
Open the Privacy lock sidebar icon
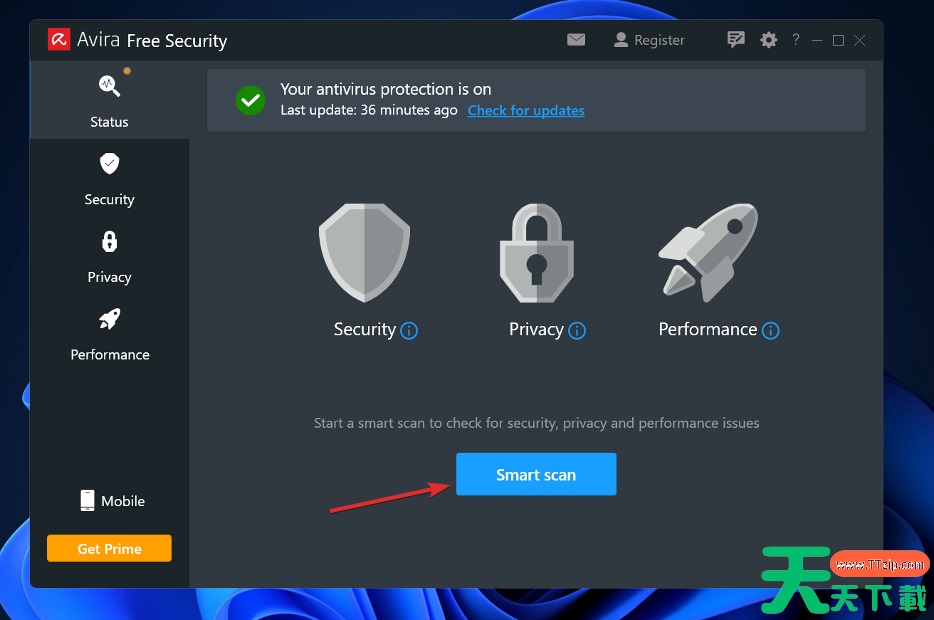click(x=110, y=241)
